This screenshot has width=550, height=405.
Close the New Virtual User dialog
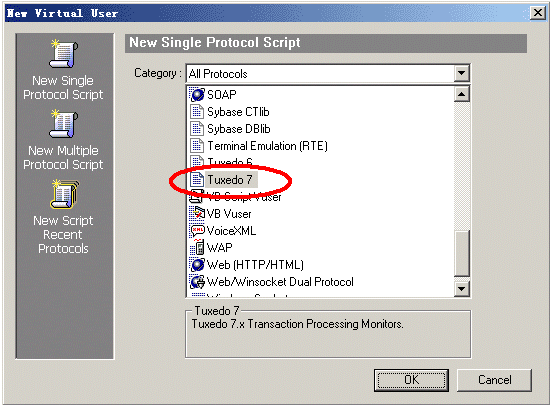pos(537,13)
